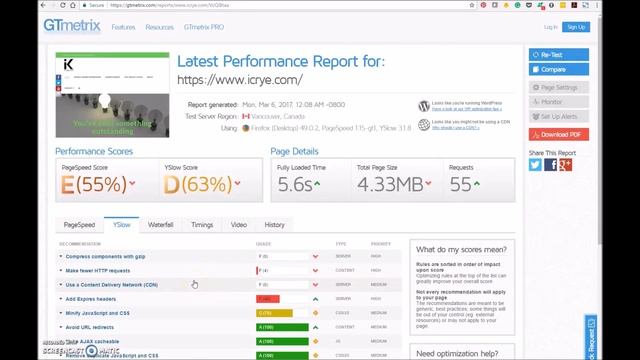The image size is (640, 360).
Task: Share report on Facebook icon
Action: pyautogui.click(x=550, y=165)
